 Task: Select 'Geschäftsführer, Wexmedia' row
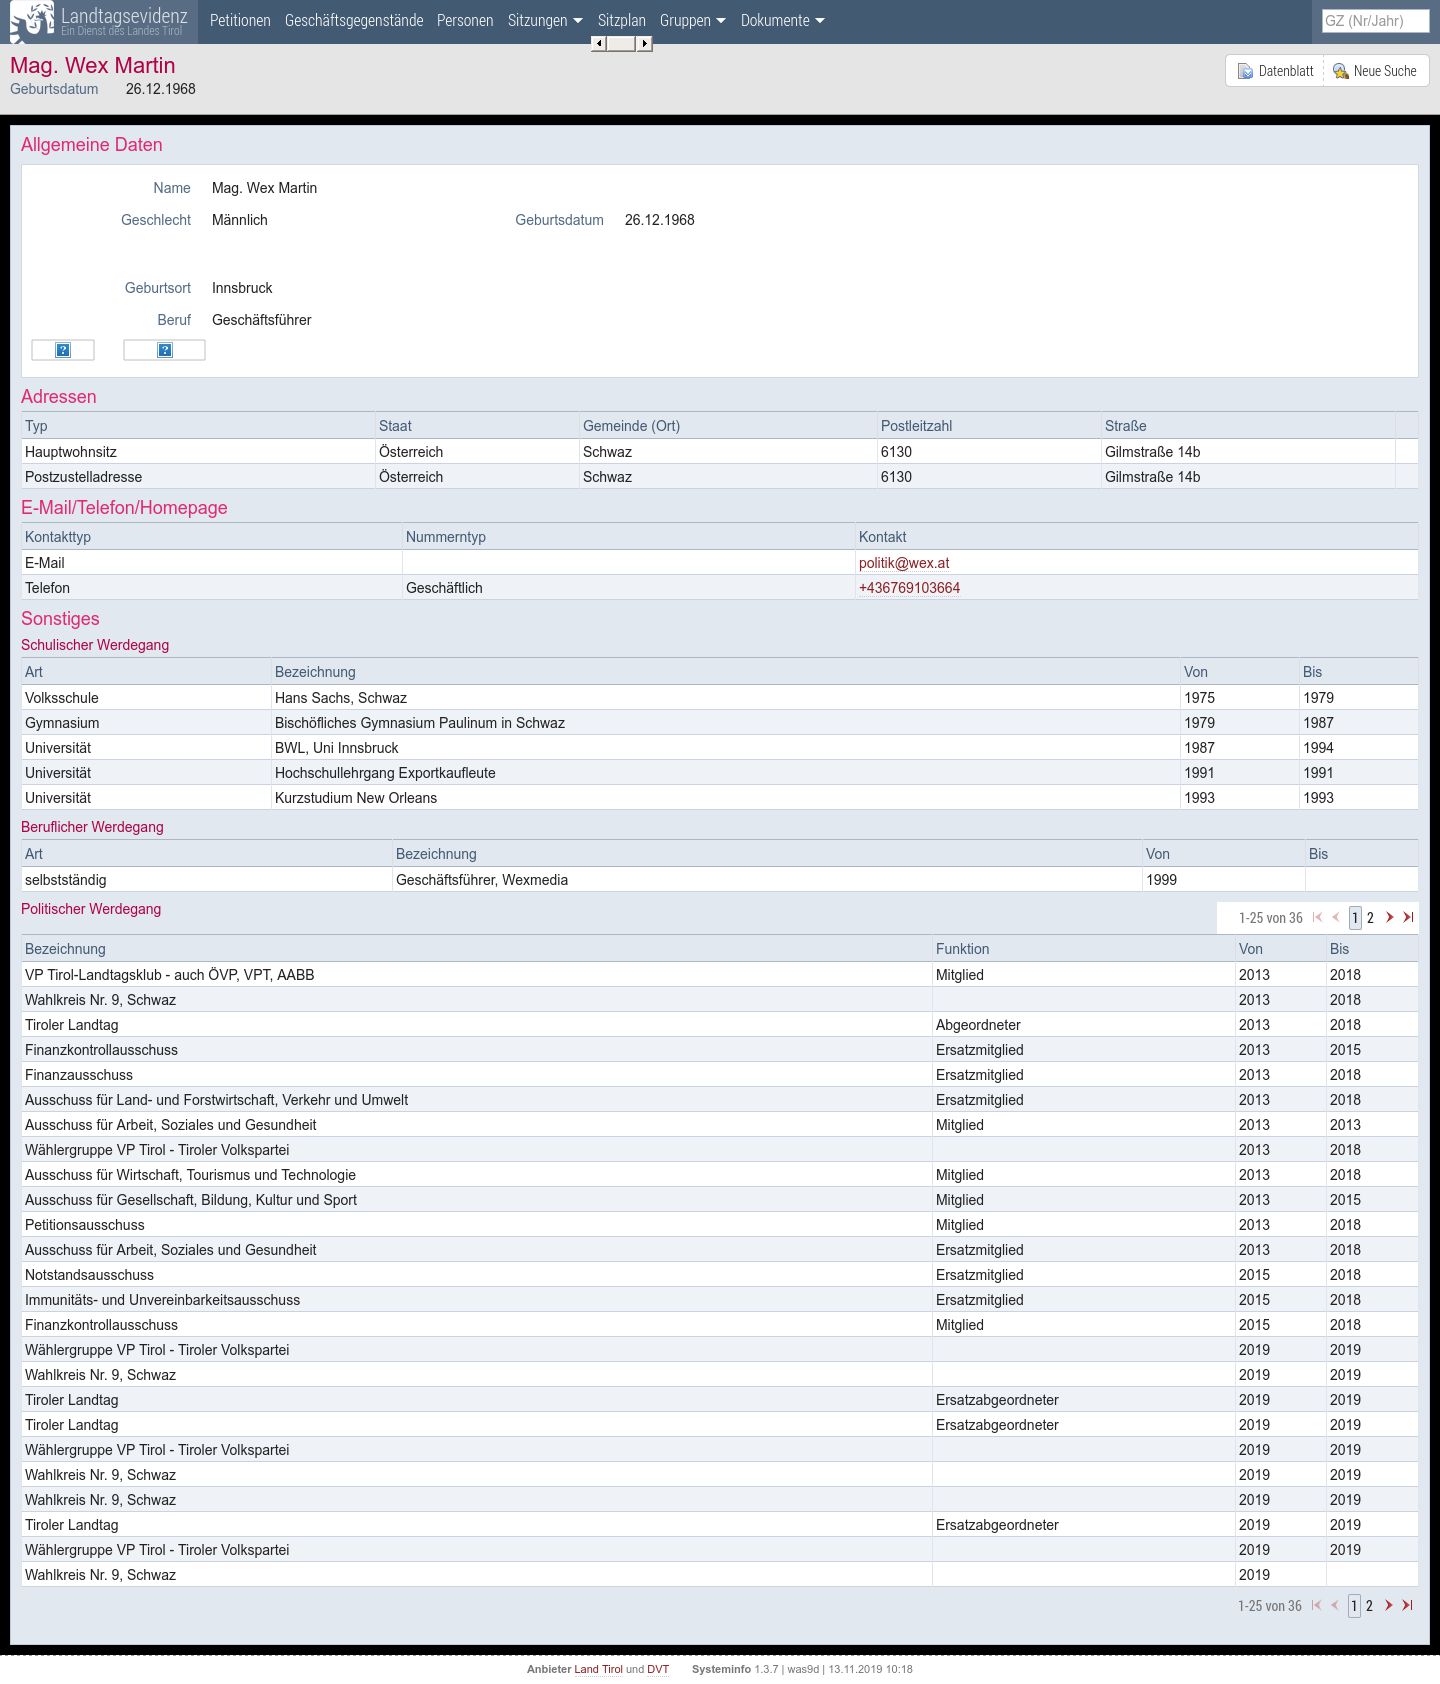[x=719, y=880]
